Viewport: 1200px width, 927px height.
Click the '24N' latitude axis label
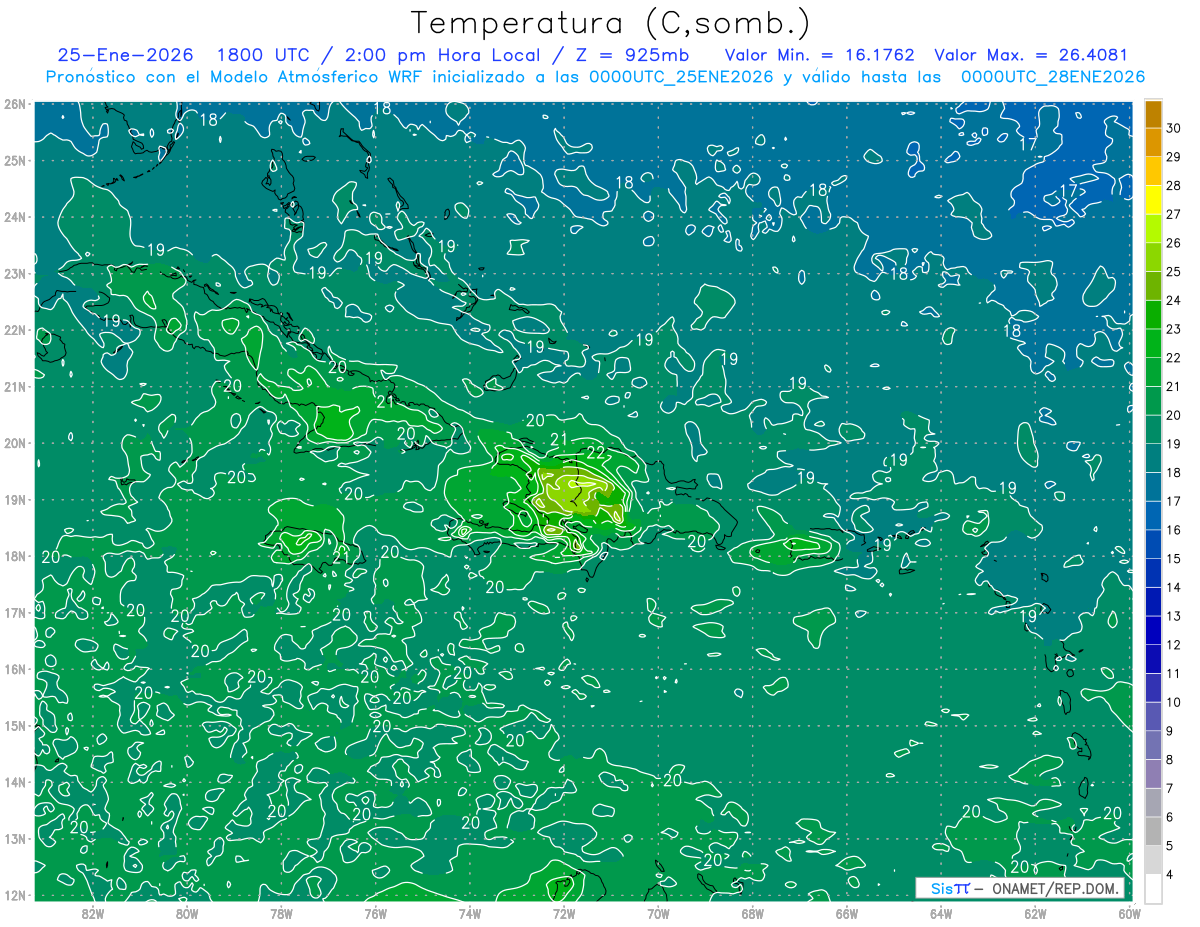point(14,217)
